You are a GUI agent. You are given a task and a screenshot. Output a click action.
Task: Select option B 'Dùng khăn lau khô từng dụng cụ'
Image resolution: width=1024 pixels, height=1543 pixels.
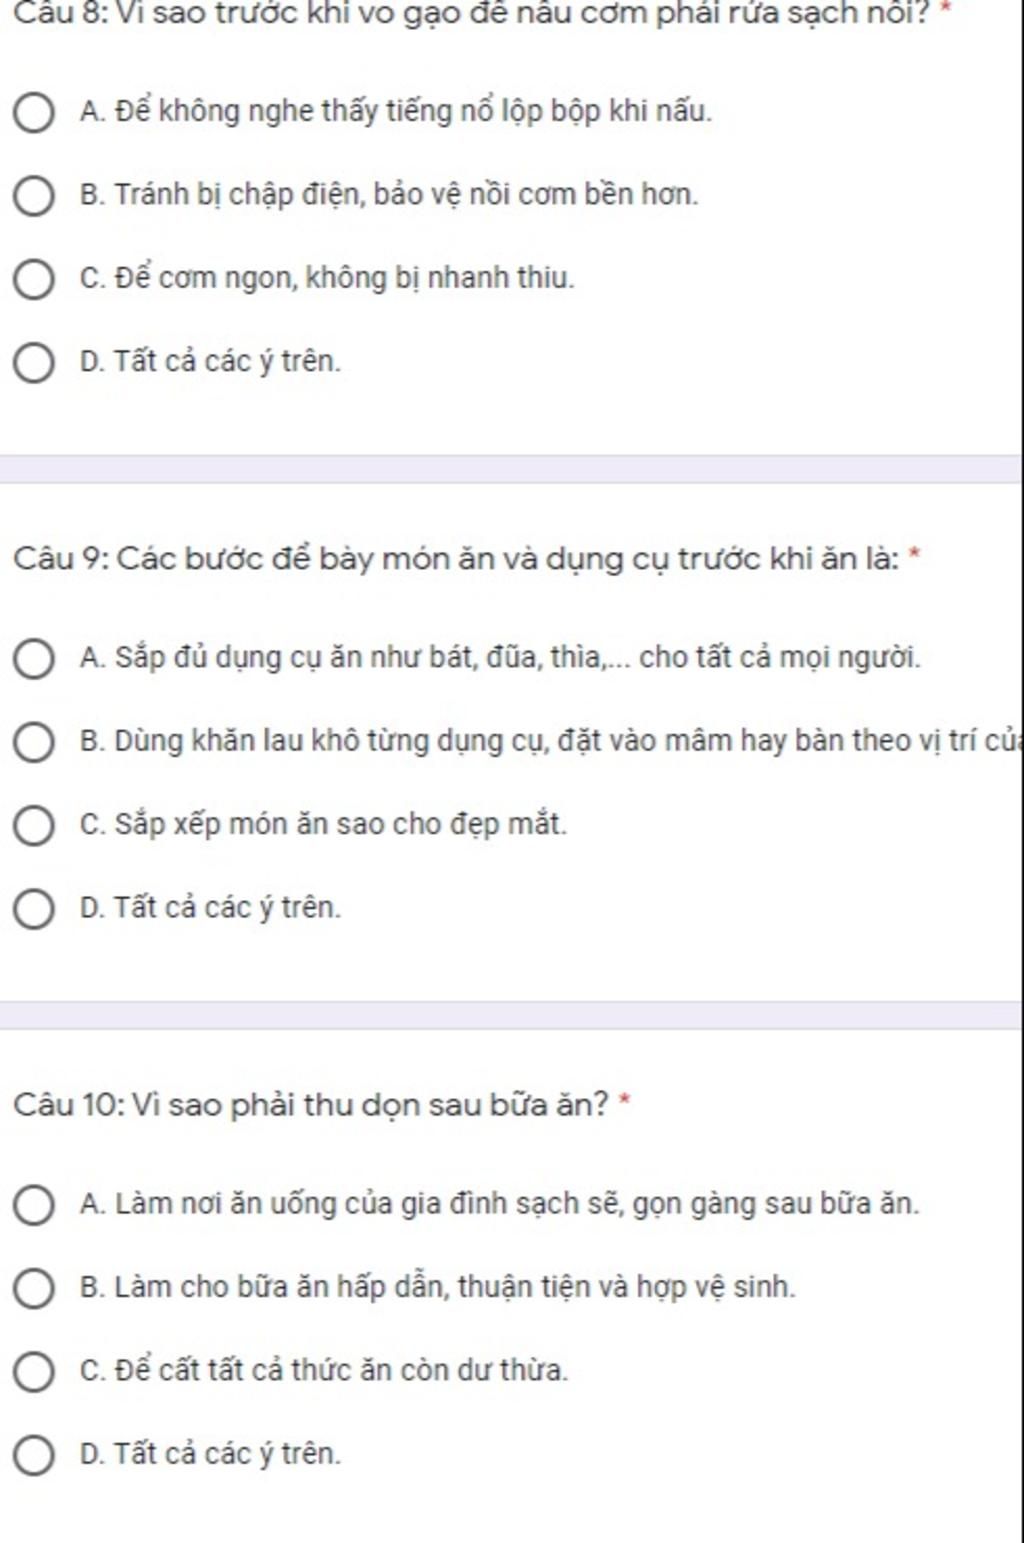(33, 743)
